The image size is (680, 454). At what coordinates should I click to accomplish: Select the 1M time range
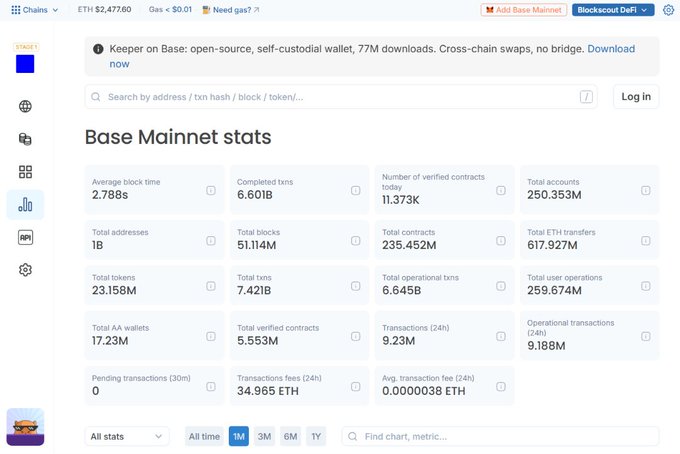tap(239, 436)
